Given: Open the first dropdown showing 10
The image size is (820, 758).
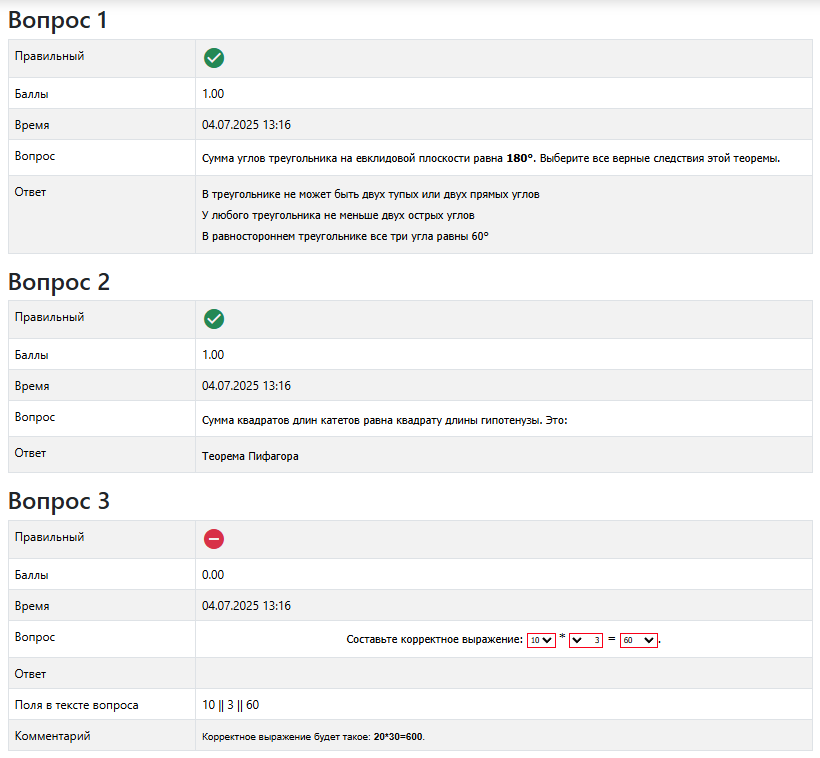Looking at the screenshot, I should pyautogui.click(x=541, y=640).
